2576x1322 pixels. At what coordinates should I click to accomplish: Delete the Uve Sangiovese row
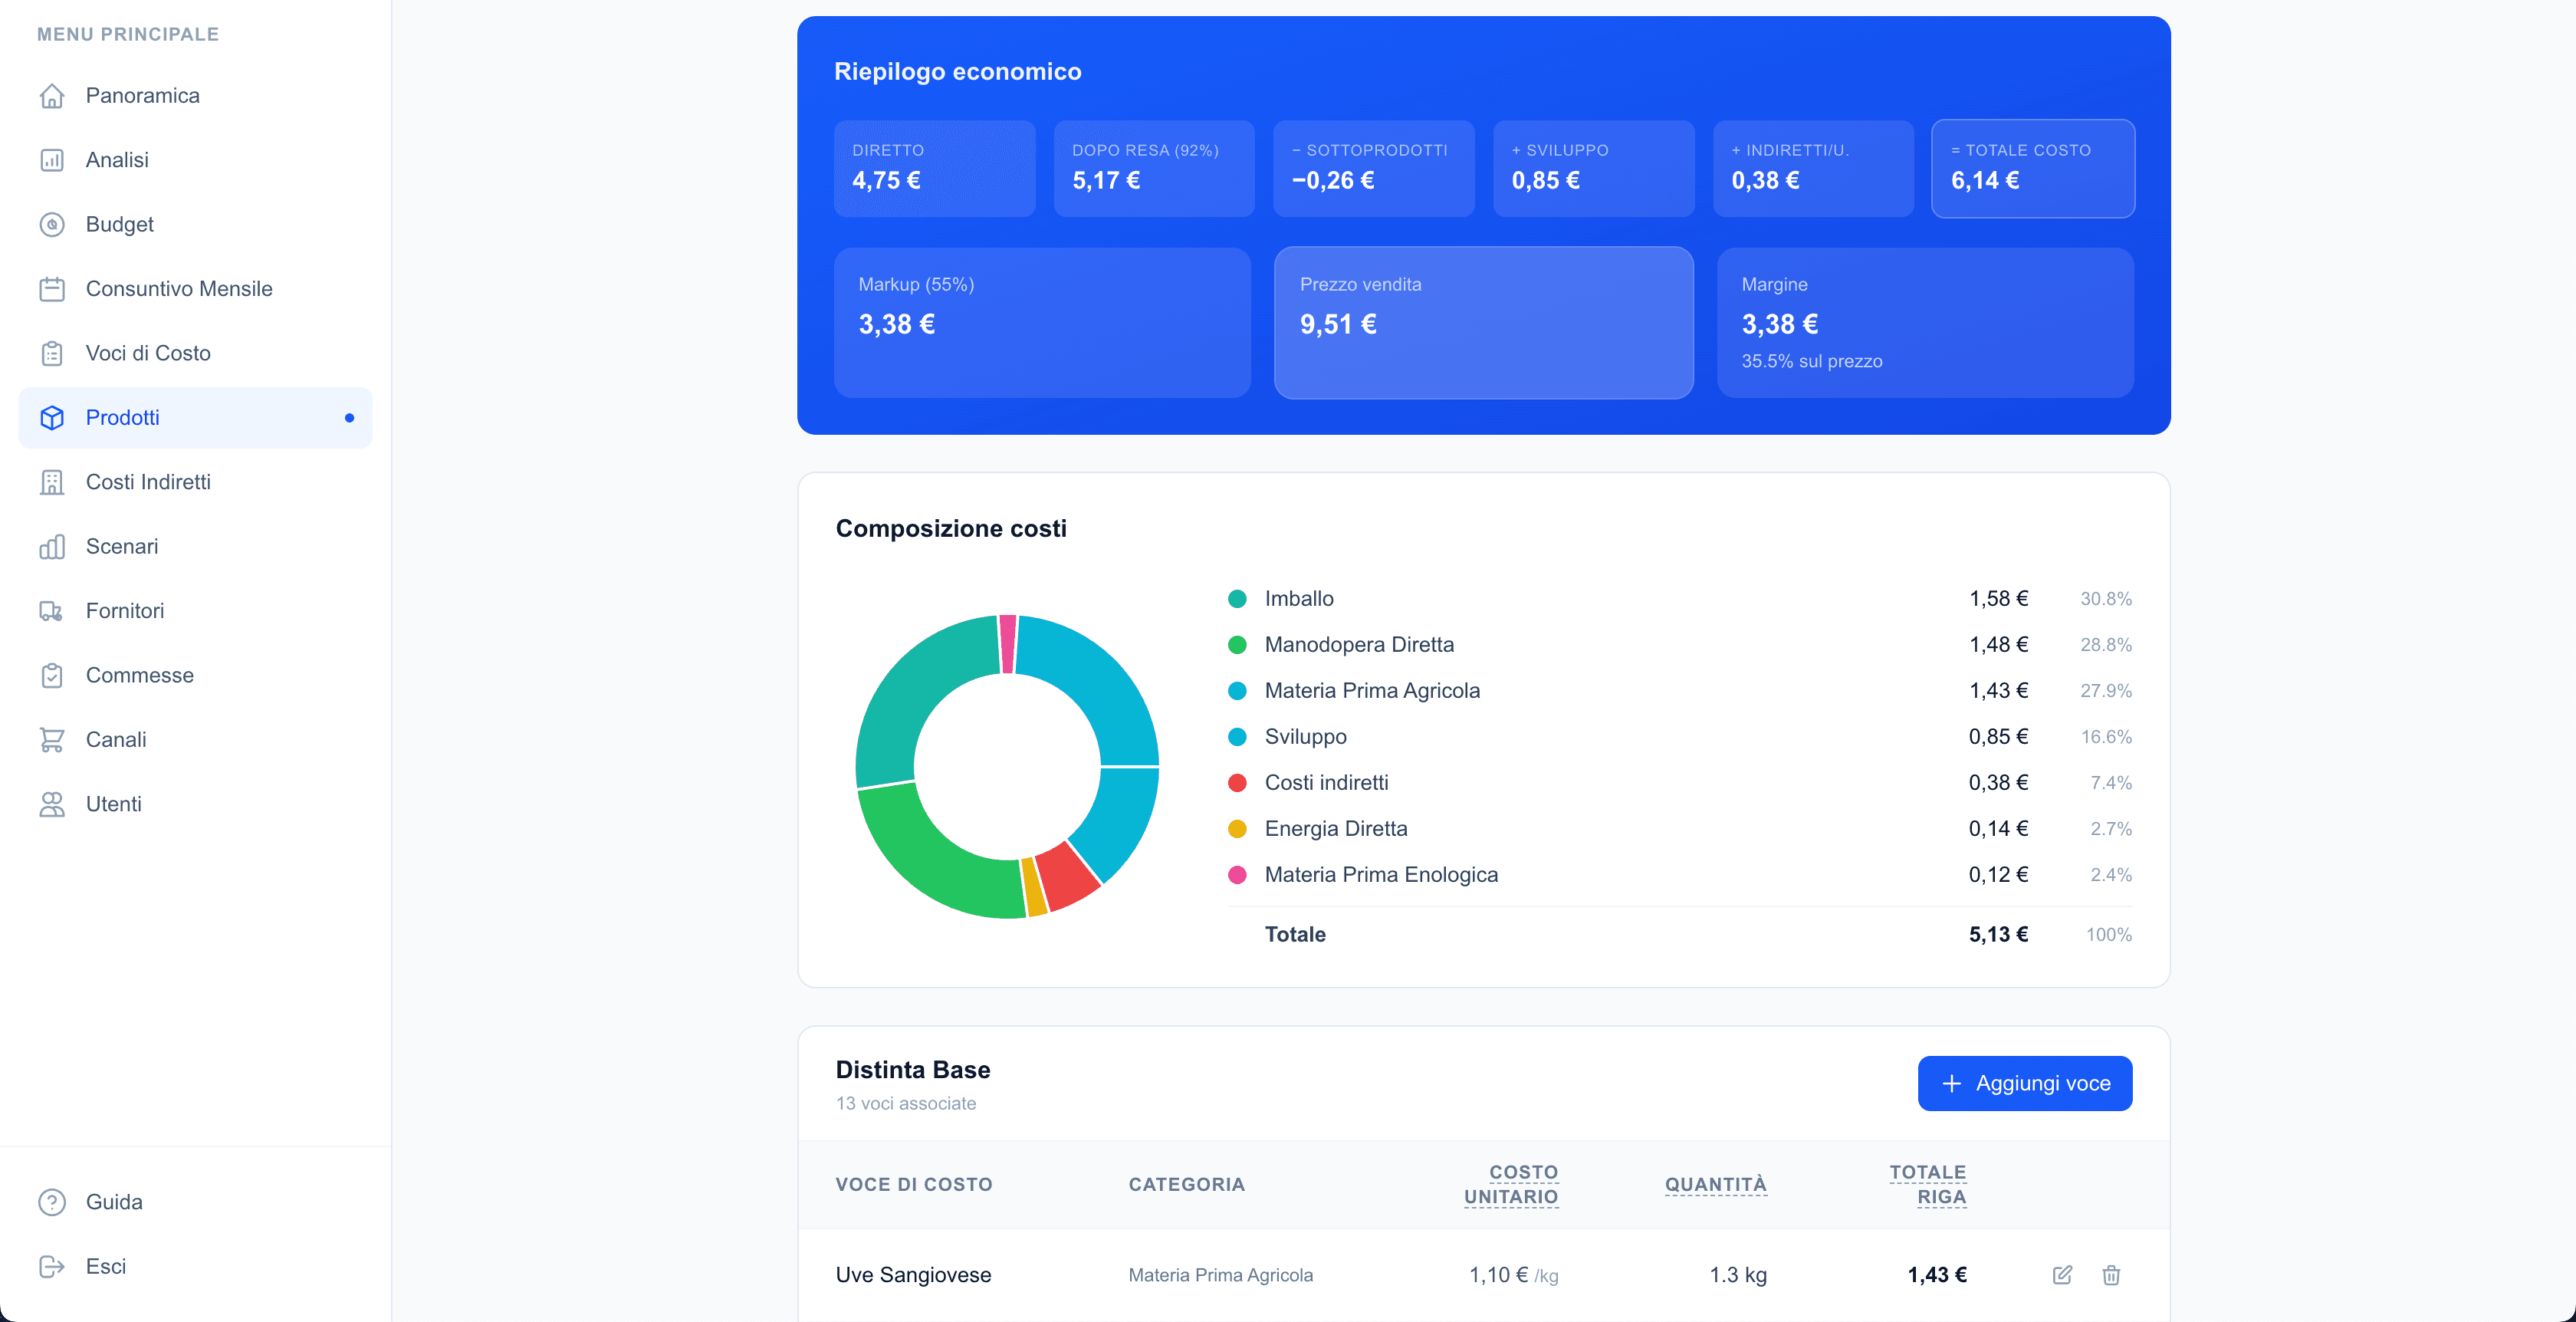(2111, 1275)
